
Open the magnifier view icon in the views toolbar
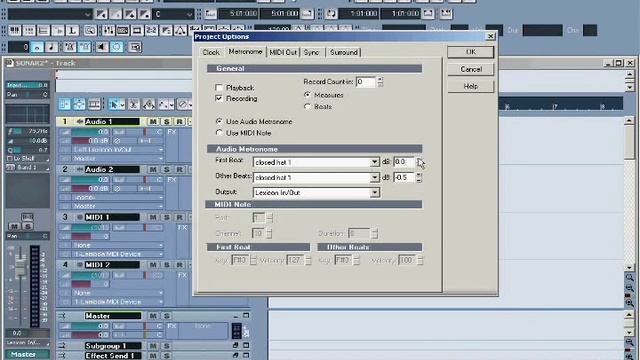pos(90,30)
